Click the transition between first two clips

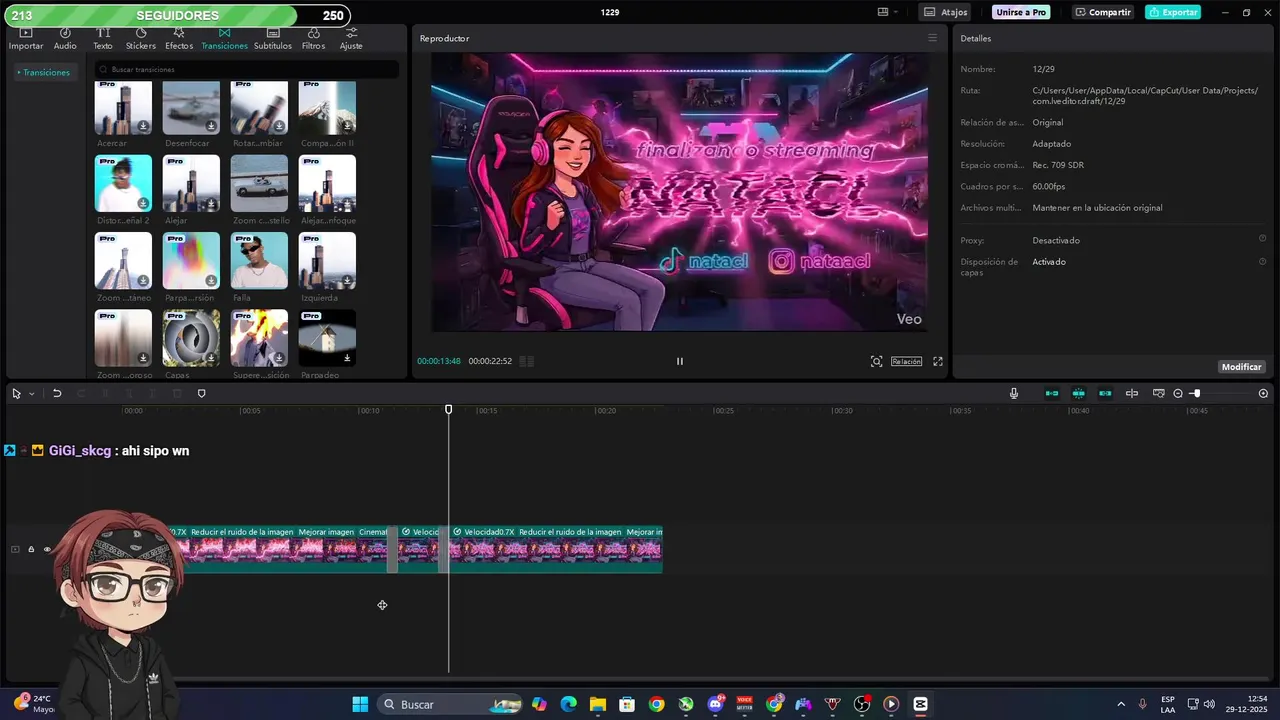point(393,549)
